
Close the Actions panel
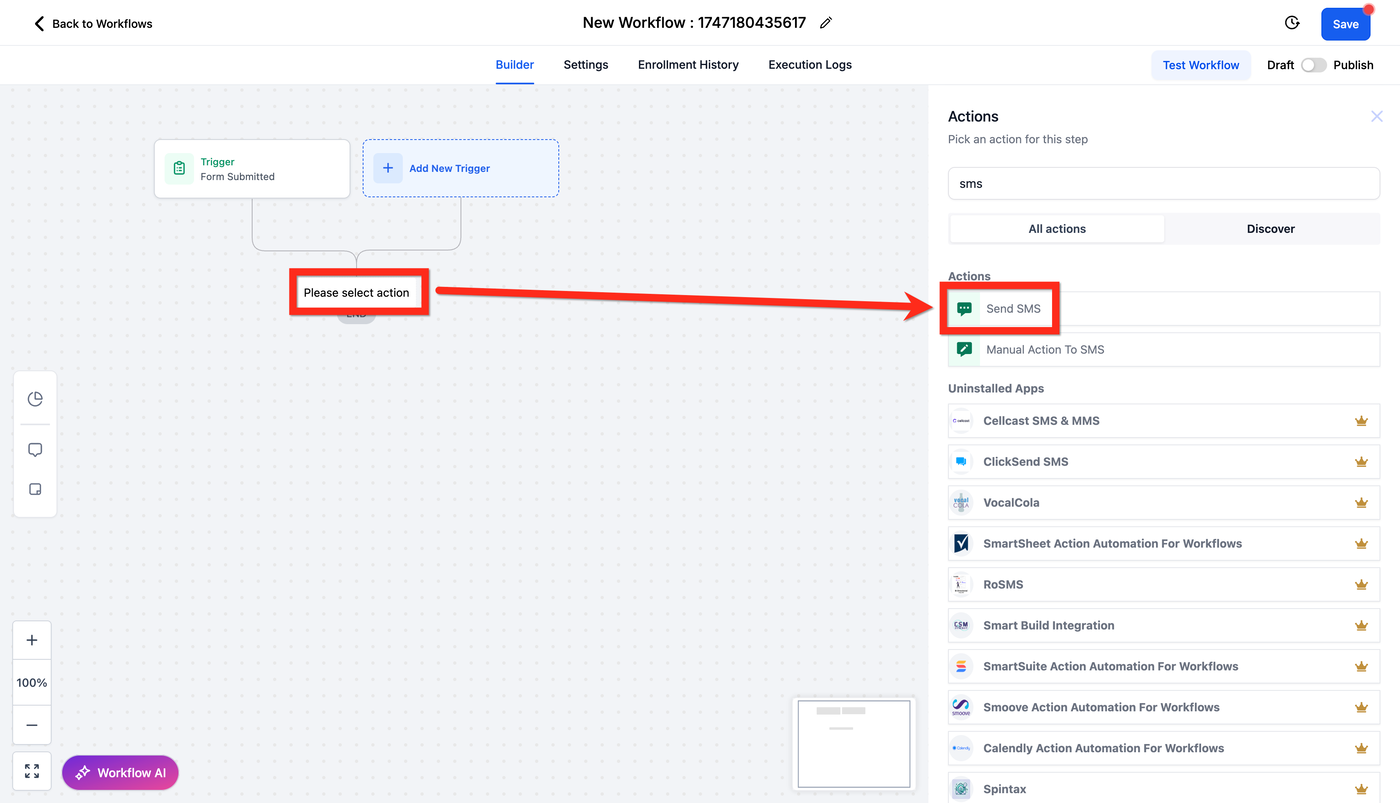pyautogui.click(x=1377, y=117)
